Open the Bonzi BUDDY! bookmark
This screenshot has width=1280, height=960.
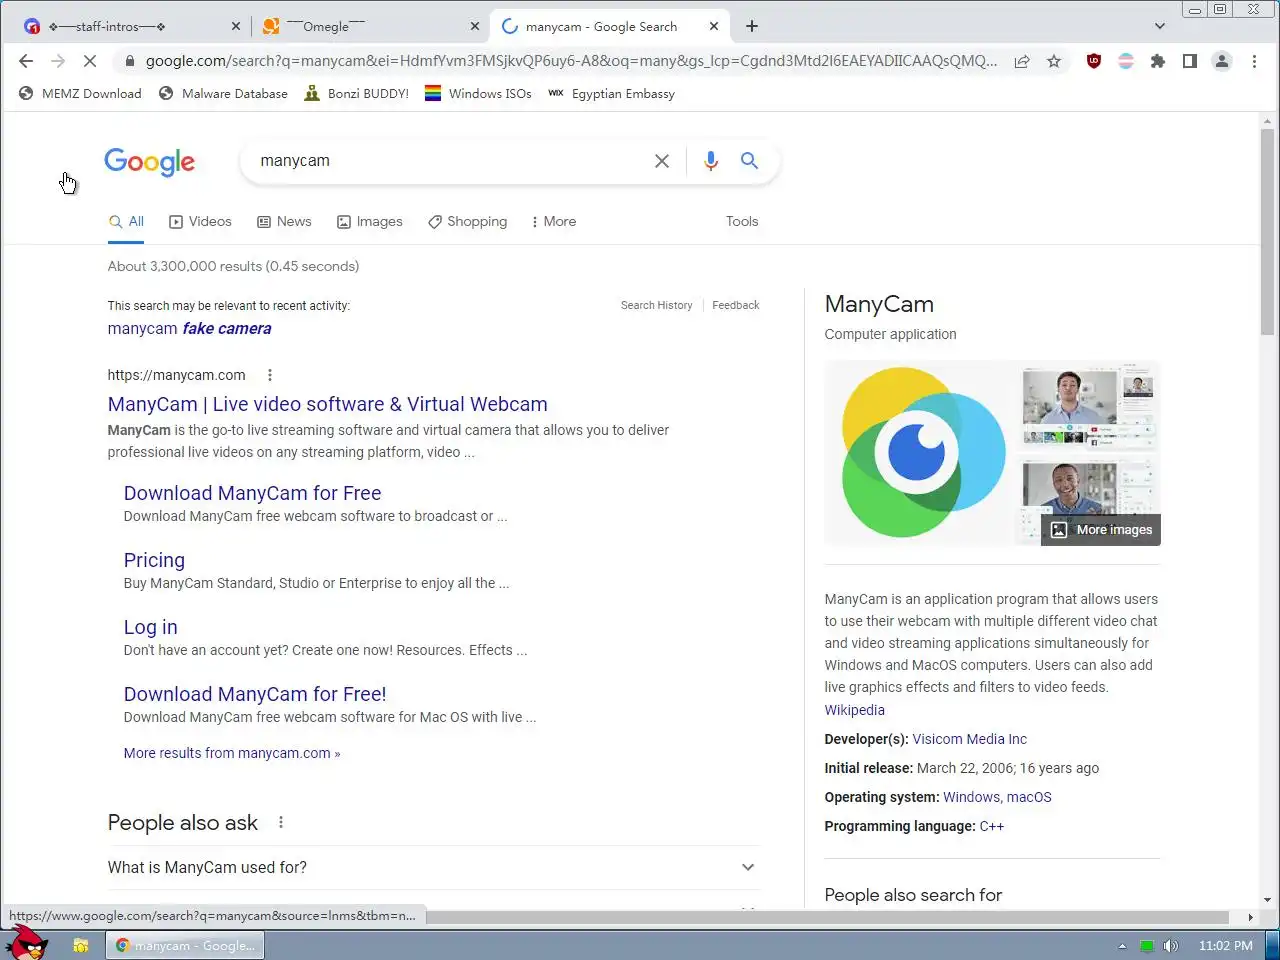tap(356, 94)
